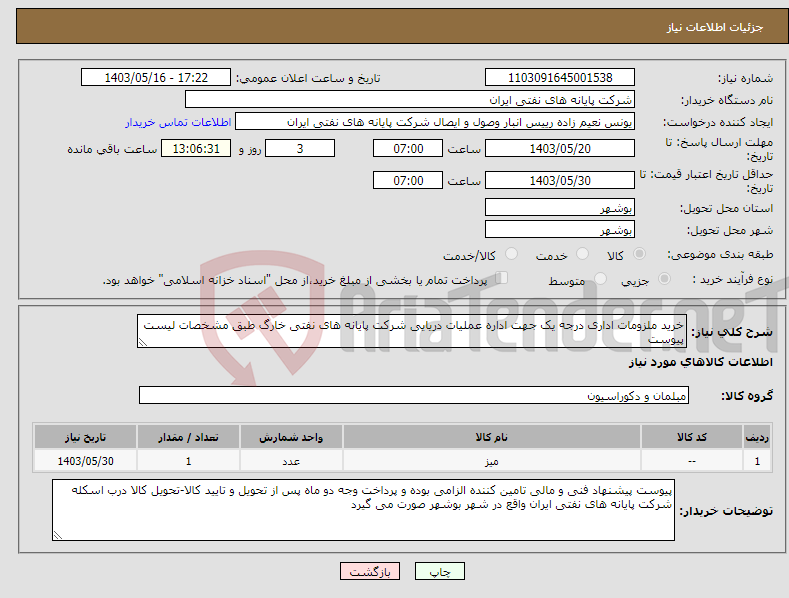Click the شهر محل تحویل field
Screen dimensions: 789x598
[x=560, y=230]
